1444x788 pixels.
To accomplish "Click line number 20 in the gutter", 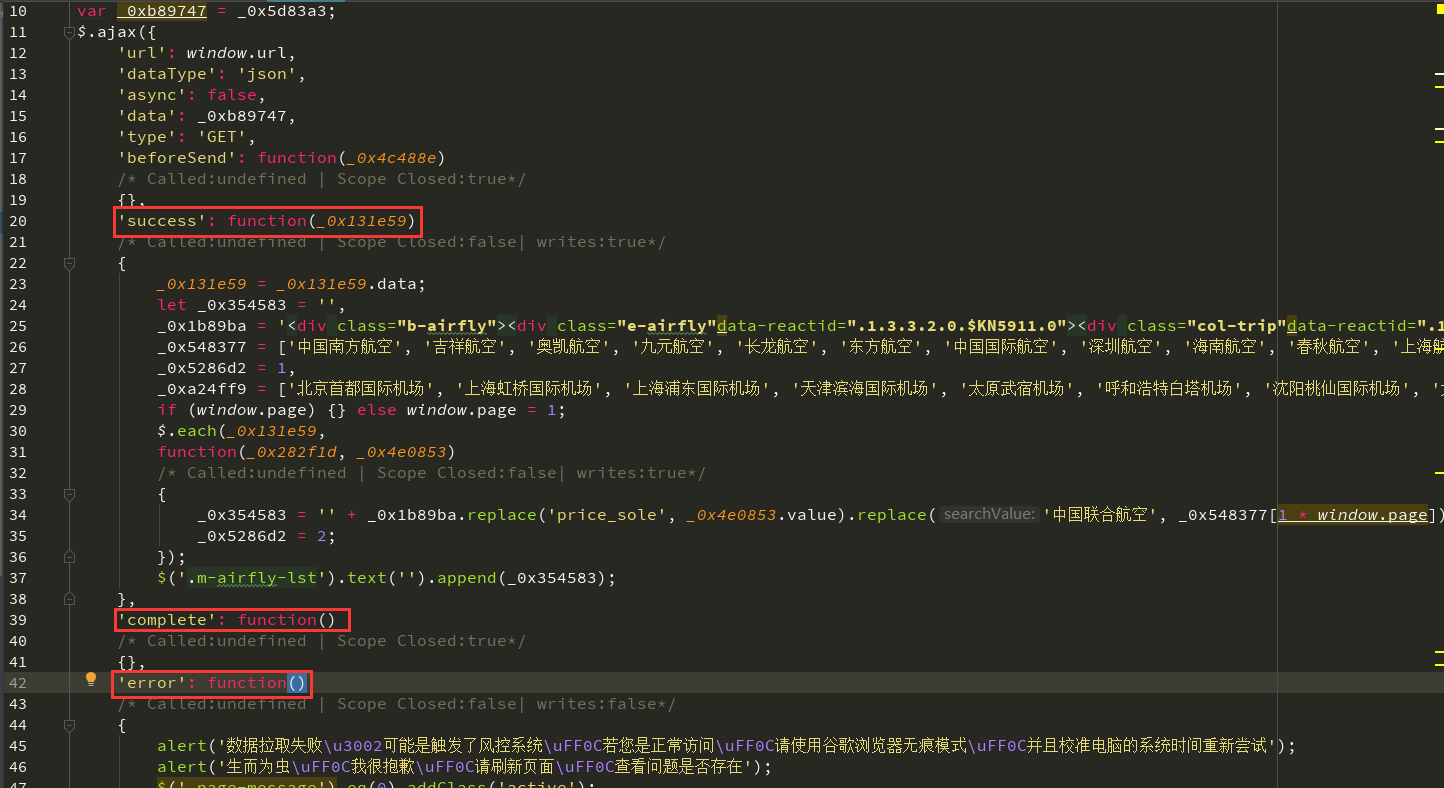I will 18,221.
